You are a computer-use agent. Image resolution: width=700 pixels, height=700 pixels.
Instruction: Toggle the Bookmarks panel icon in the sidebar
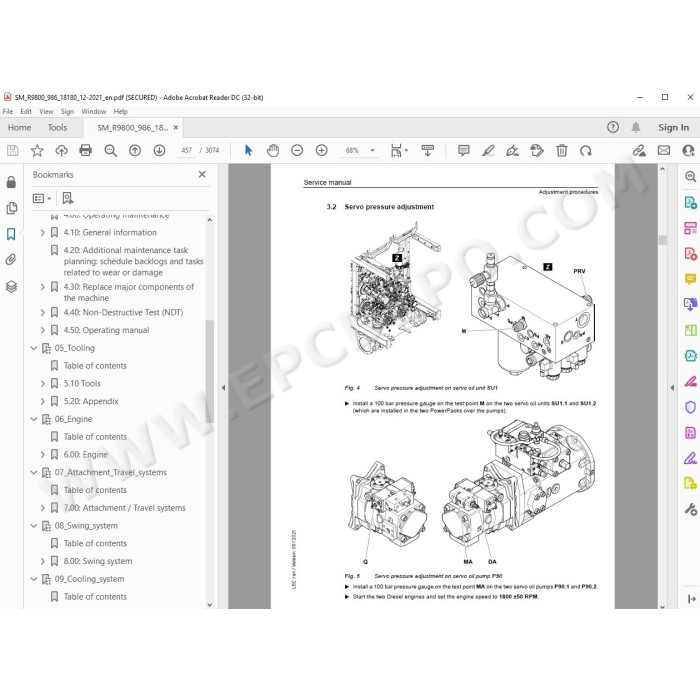click(11, 234)
